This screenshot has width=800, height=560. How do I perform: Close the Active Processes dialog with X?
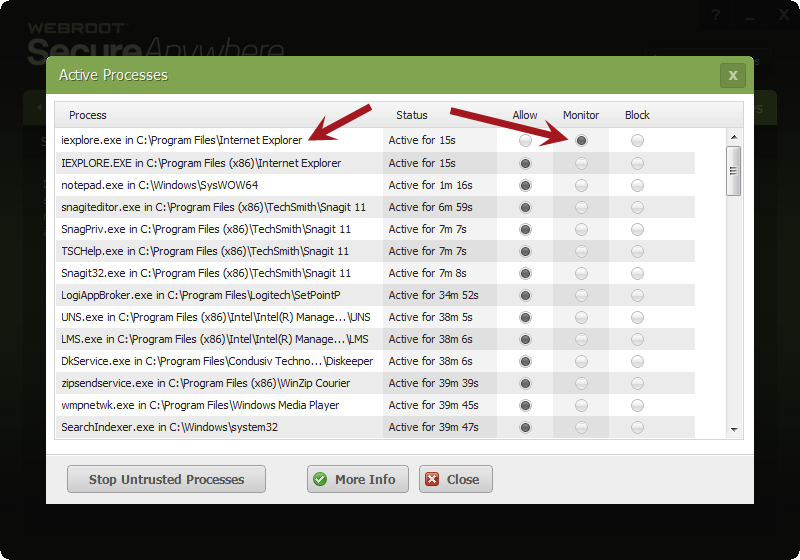click(x=733, y=75)
